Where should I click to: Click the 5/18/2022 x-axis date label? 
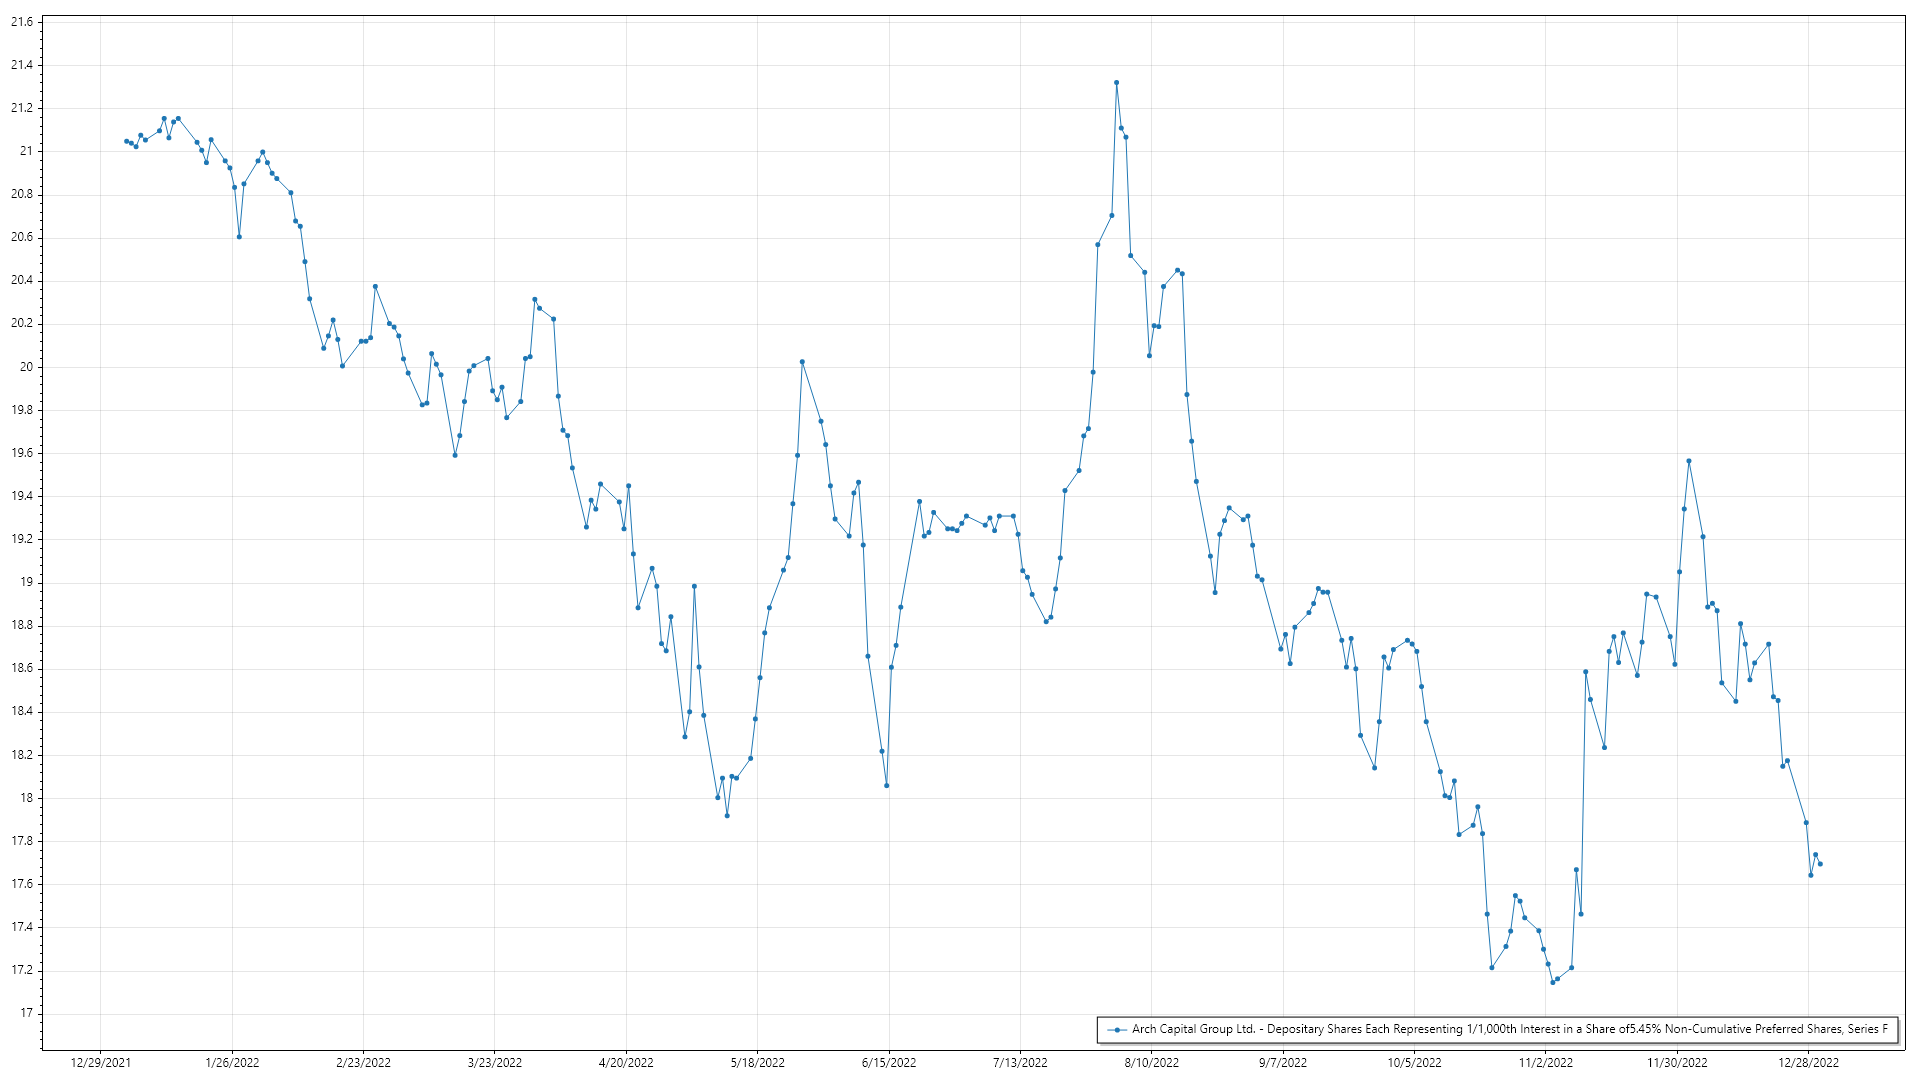point(757,1062)
